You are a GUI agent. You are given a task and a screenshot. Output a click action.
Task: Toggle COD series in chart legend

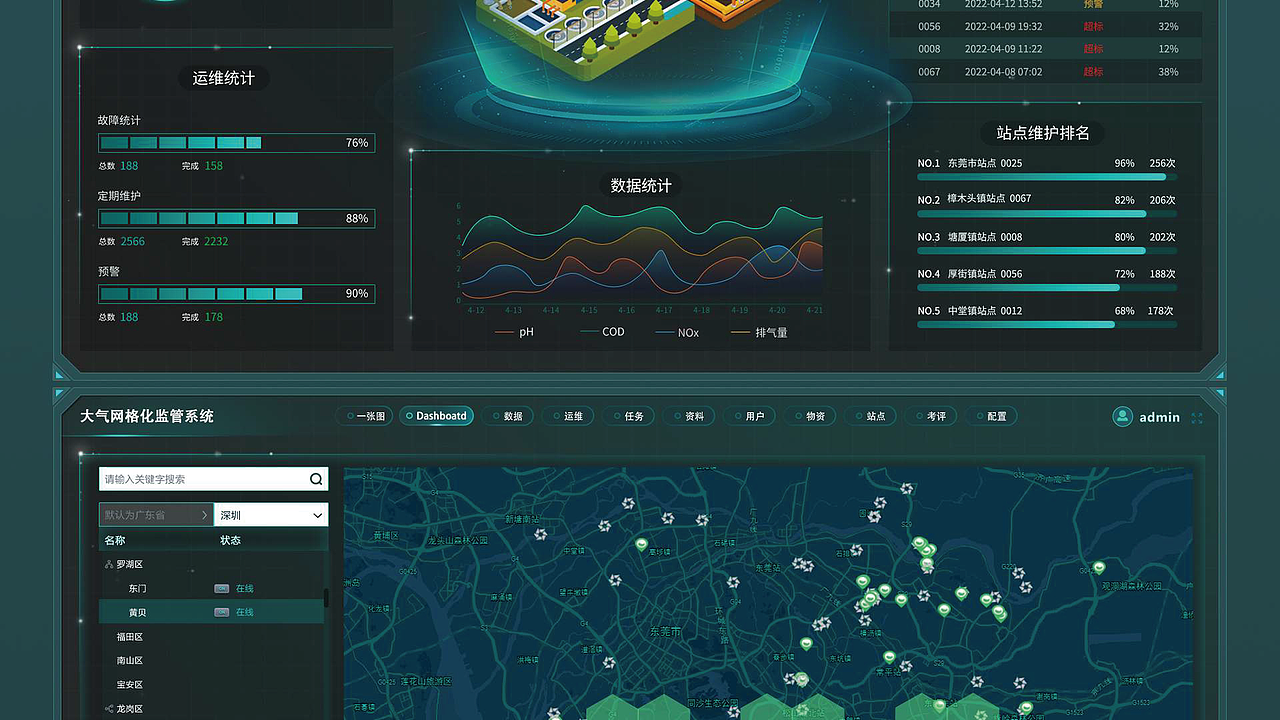click(602, 332)
